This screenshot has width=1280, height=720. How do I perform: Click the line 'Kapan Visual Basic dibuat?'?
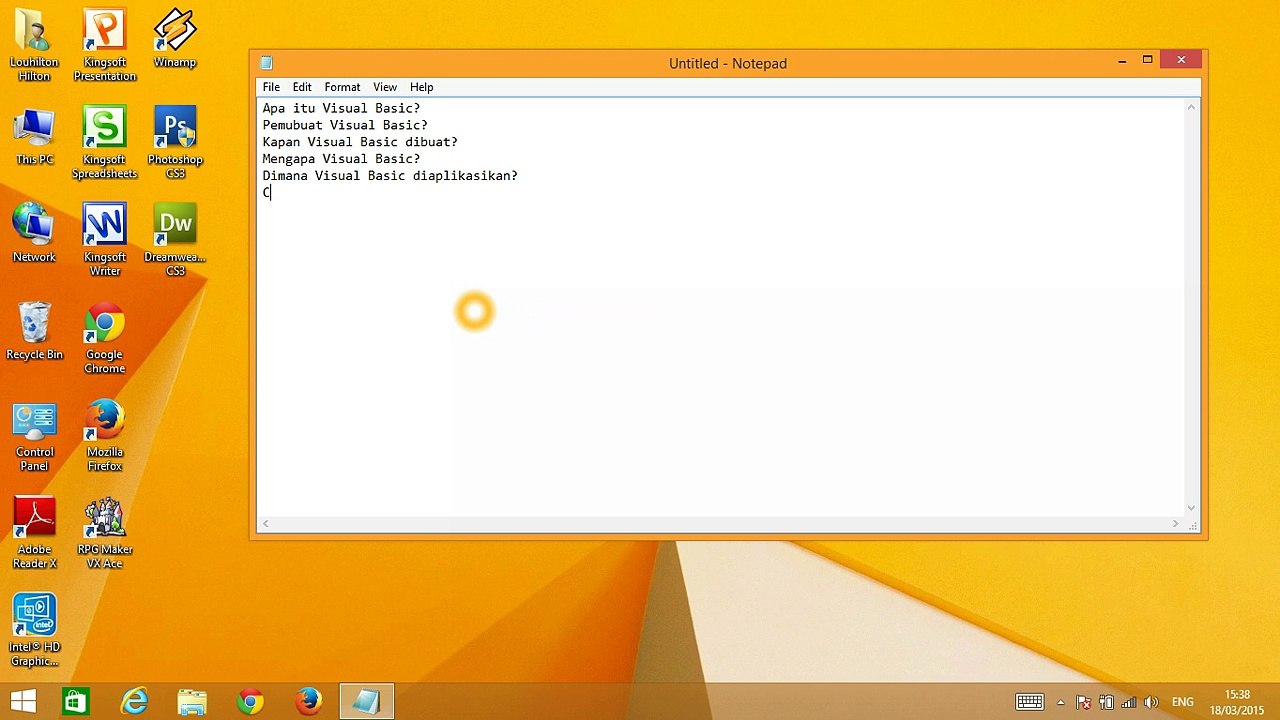(x=360, y=142)
